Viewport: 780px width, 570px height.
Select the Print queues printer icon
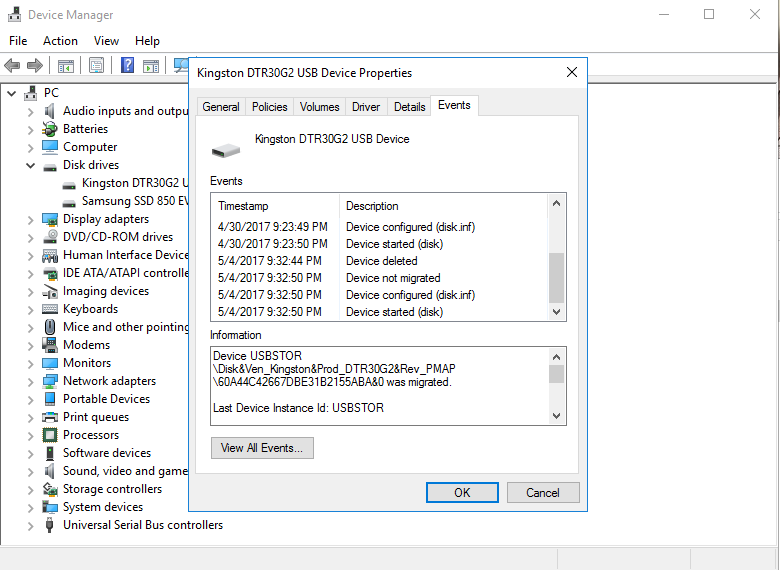[x=50, y=417]
